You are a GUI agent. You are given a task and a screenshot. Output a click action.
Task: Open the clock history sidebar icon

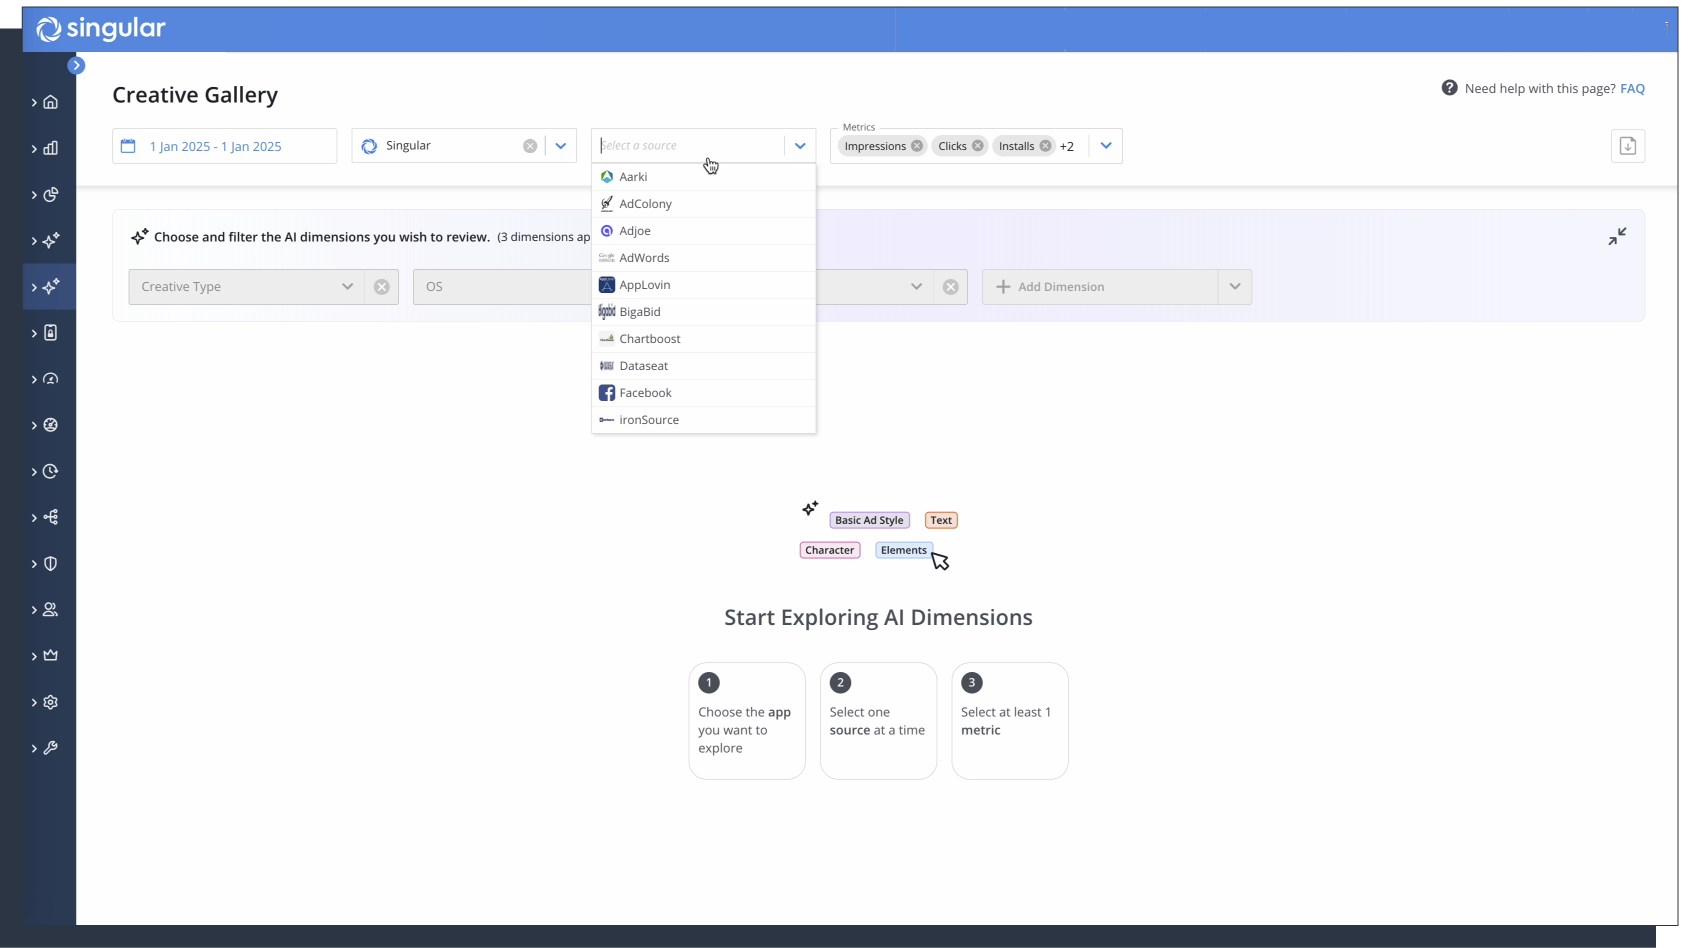[x=51, y=471]
